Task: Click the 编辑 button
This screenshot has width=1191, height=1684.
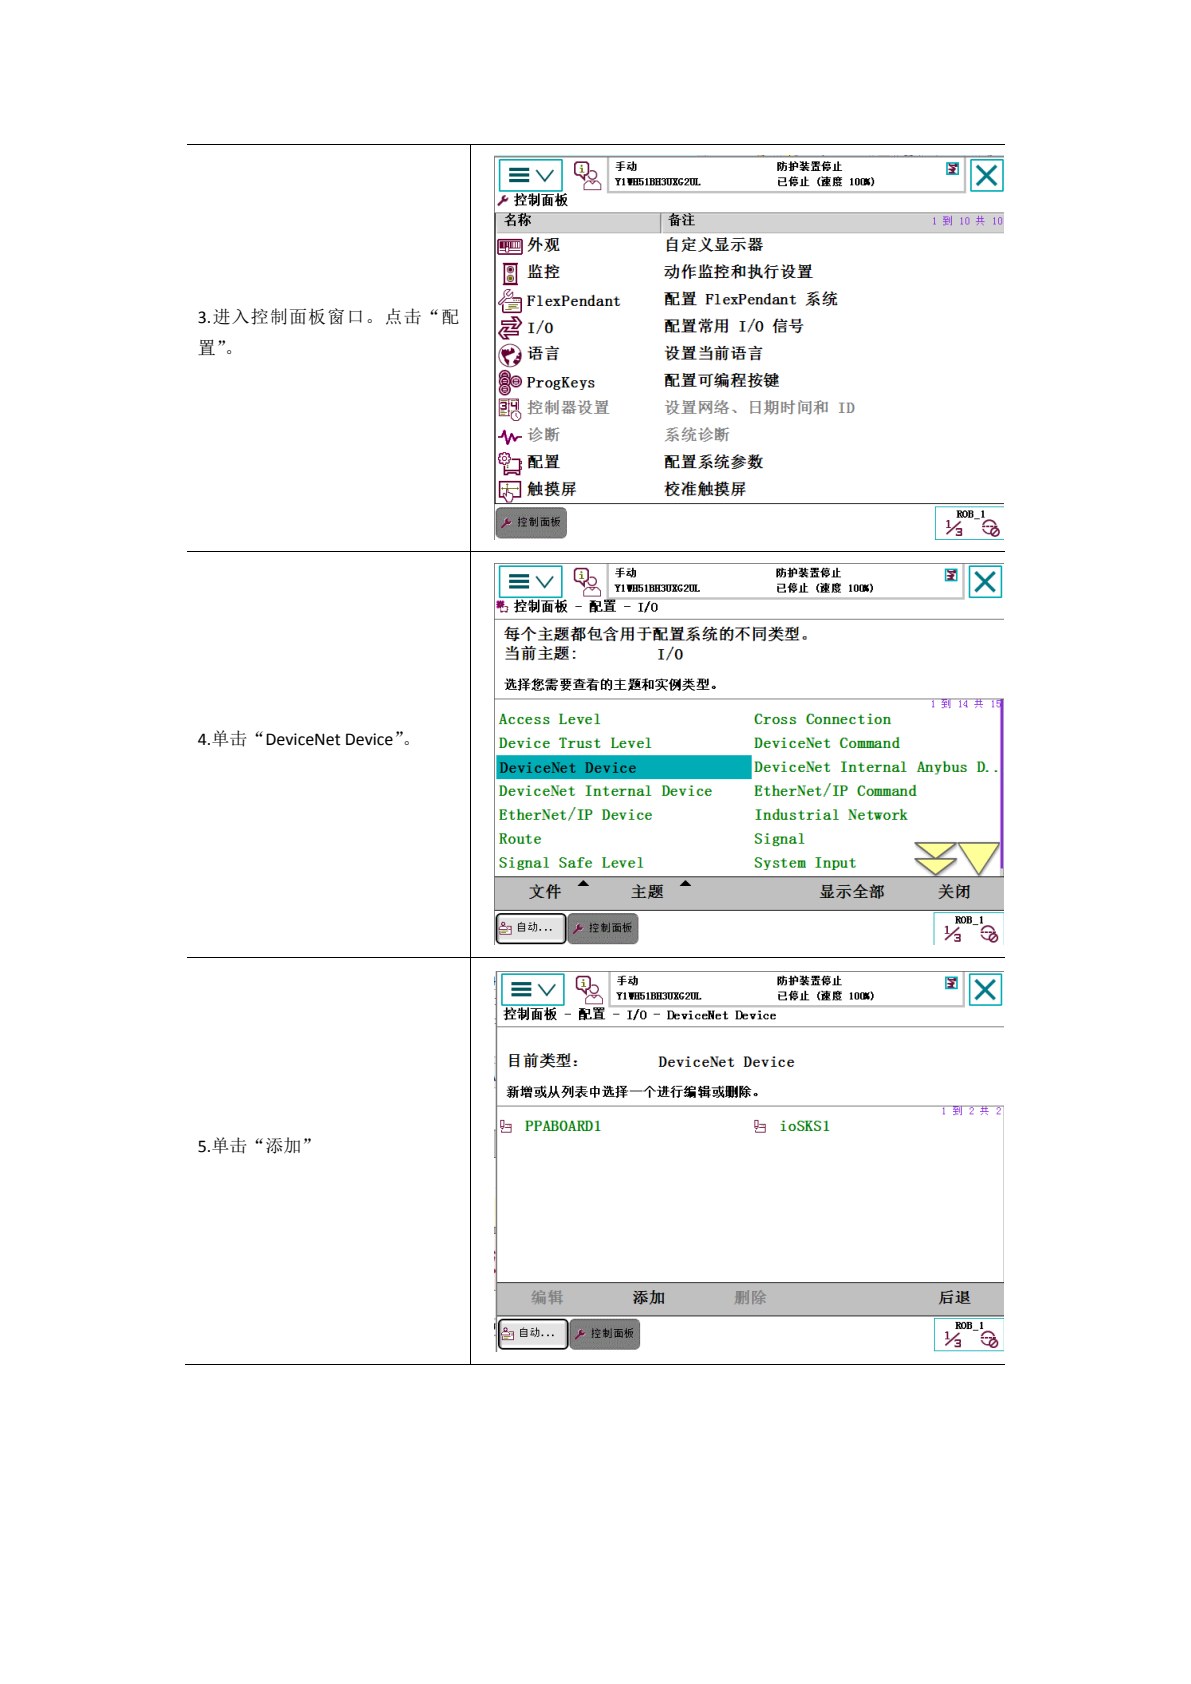Action: tap(547, 1298)
